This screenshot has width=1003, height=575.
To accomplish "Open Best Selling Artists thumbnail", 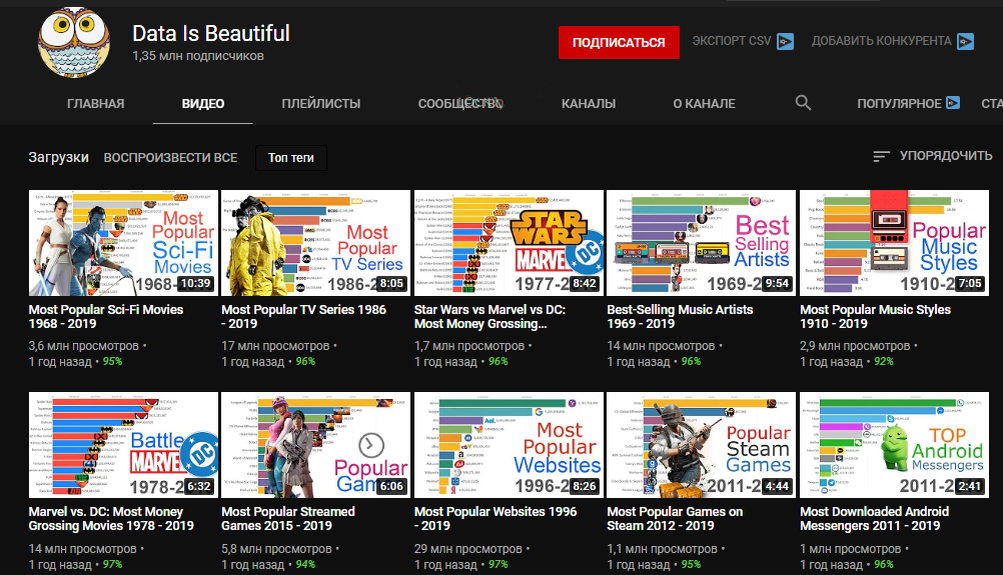I will click(701, 243).
